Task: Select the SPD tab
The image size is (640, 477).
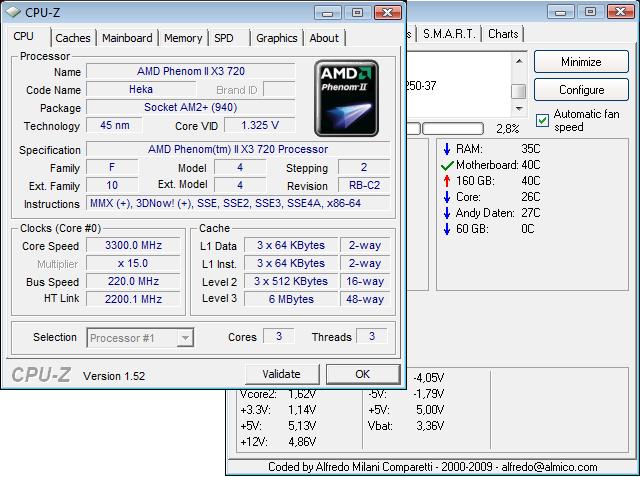Action: (x=224, y=38)
